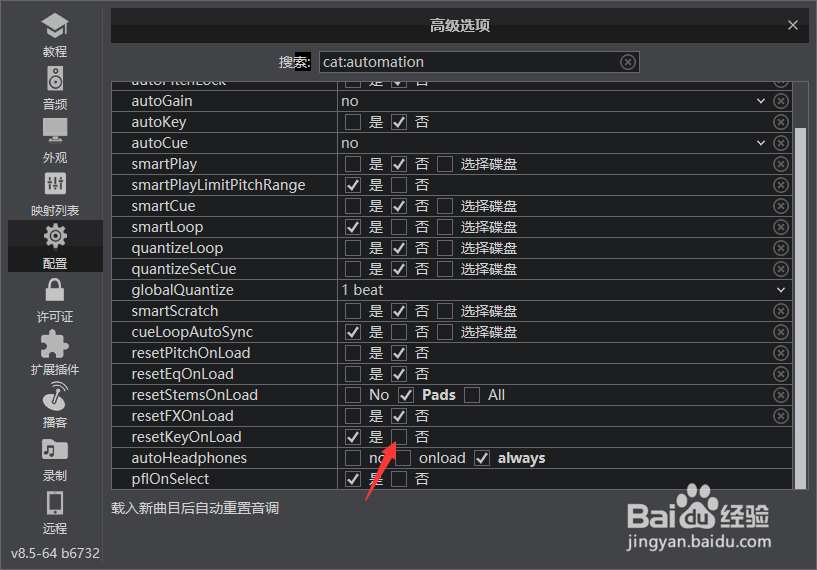Reset quantizeSetCue with its circle-X icon
The height and width of the screenshot is (570, 817).
(781, 269)
